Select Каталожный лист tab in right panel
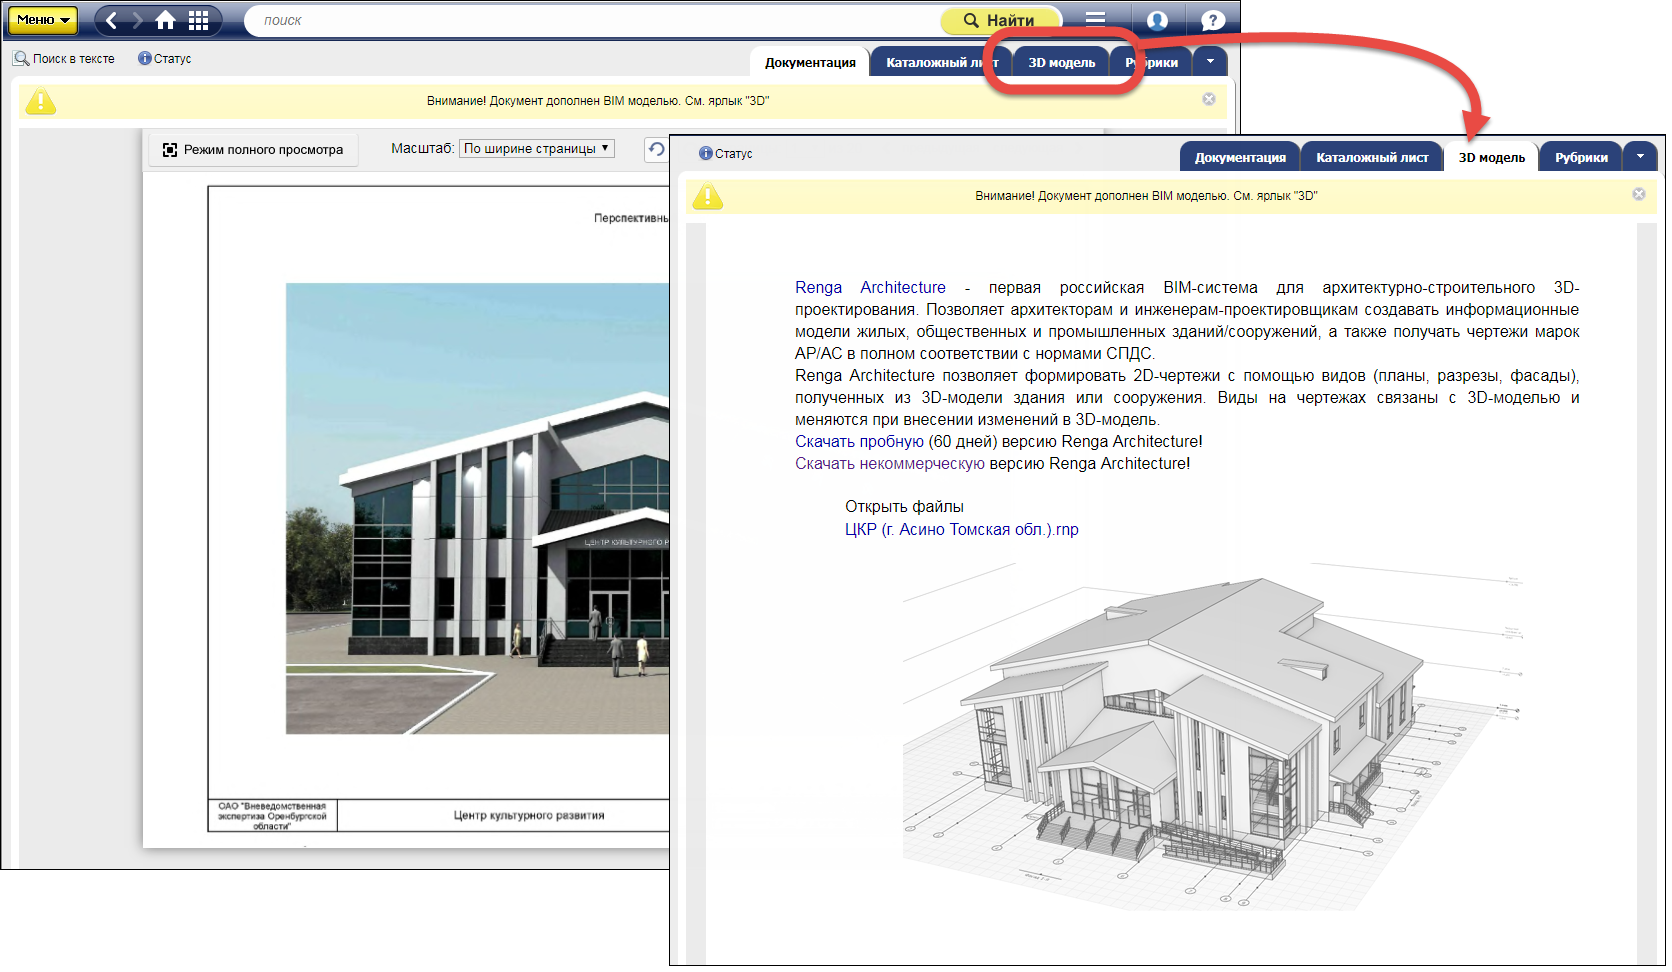This screenshot has height=972, width=1672. pyautogui.click(x=1372, y=158)
